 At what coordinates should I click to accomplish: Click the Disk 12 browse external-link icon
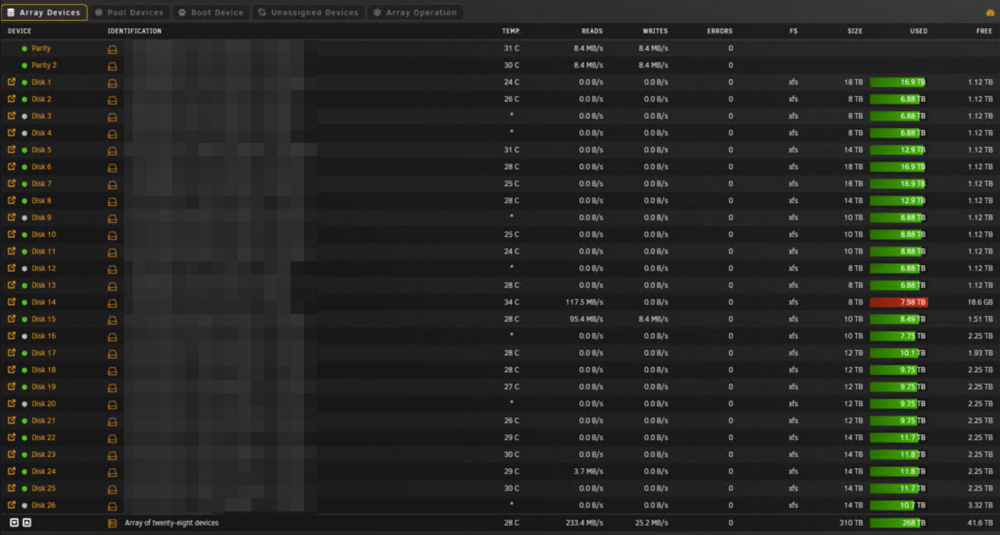pyautogui.click(x=11, y=268)
